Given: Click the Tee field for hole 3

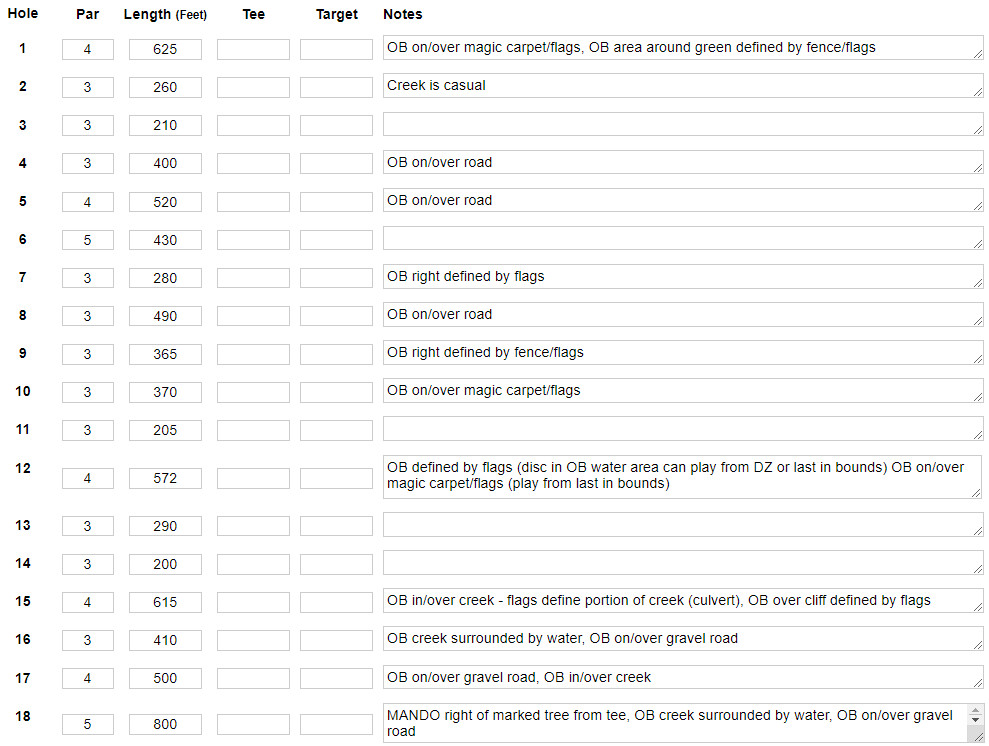Looking at the screenshot, I should pos(254,125).
